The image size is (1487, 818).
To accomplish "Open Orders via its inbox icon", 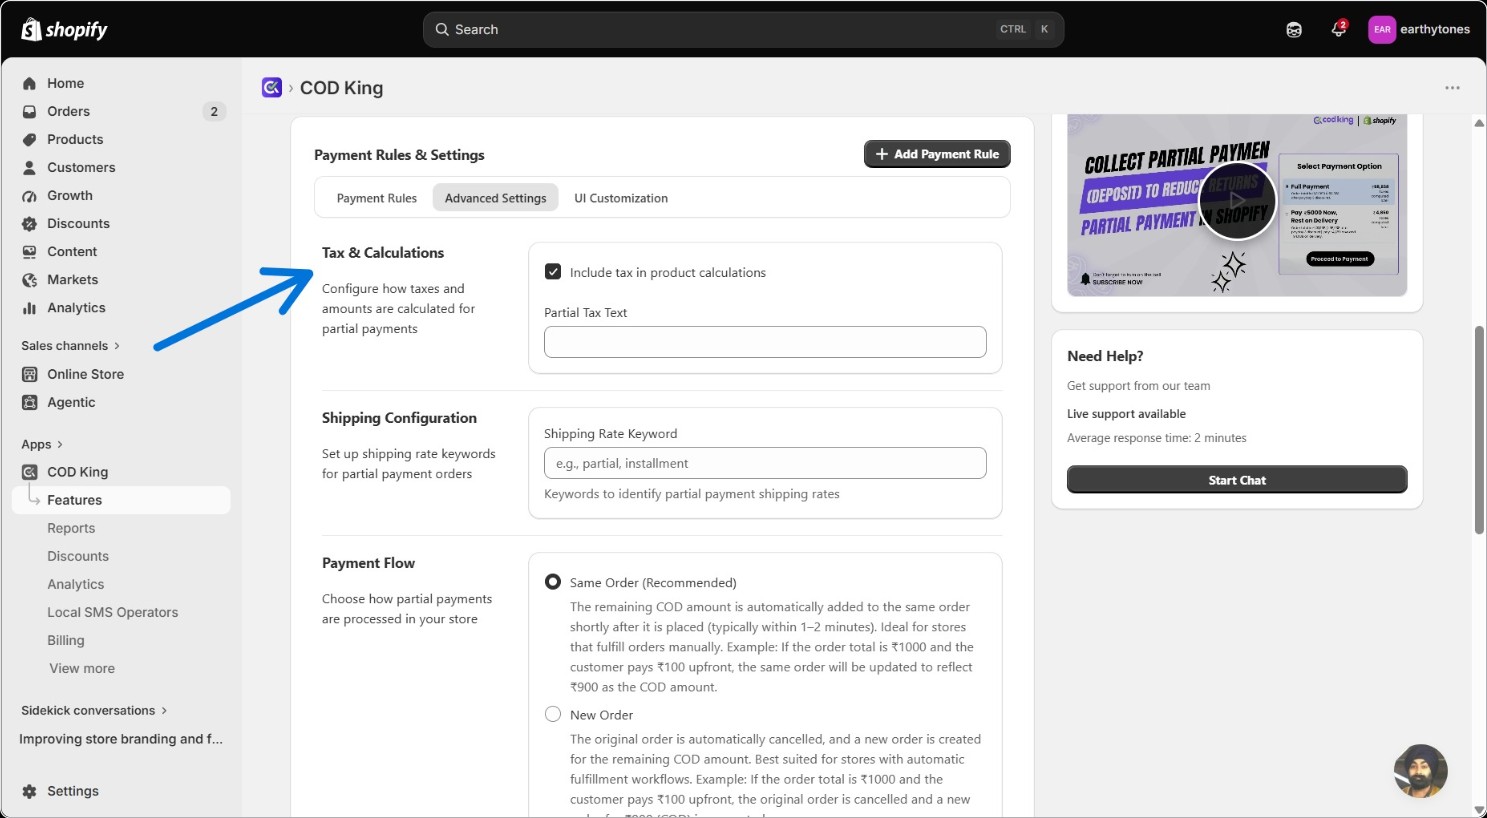I will click(30, 111).
